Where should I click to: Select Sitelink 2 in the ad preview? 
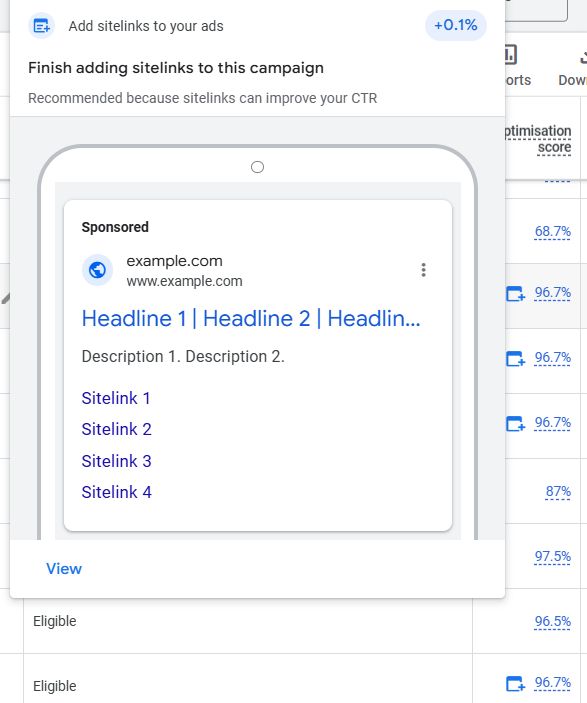pos(117,430)
